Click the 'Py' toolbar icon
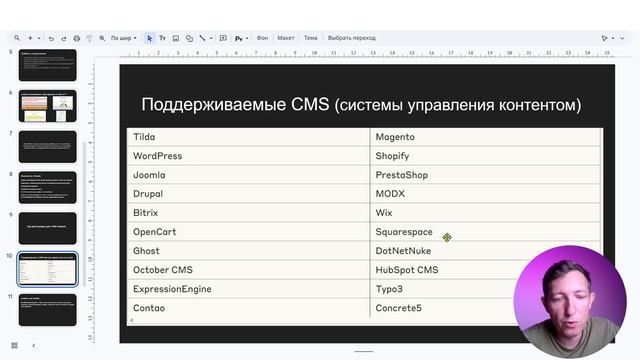 pyautogui.click(x=239, y=38)
